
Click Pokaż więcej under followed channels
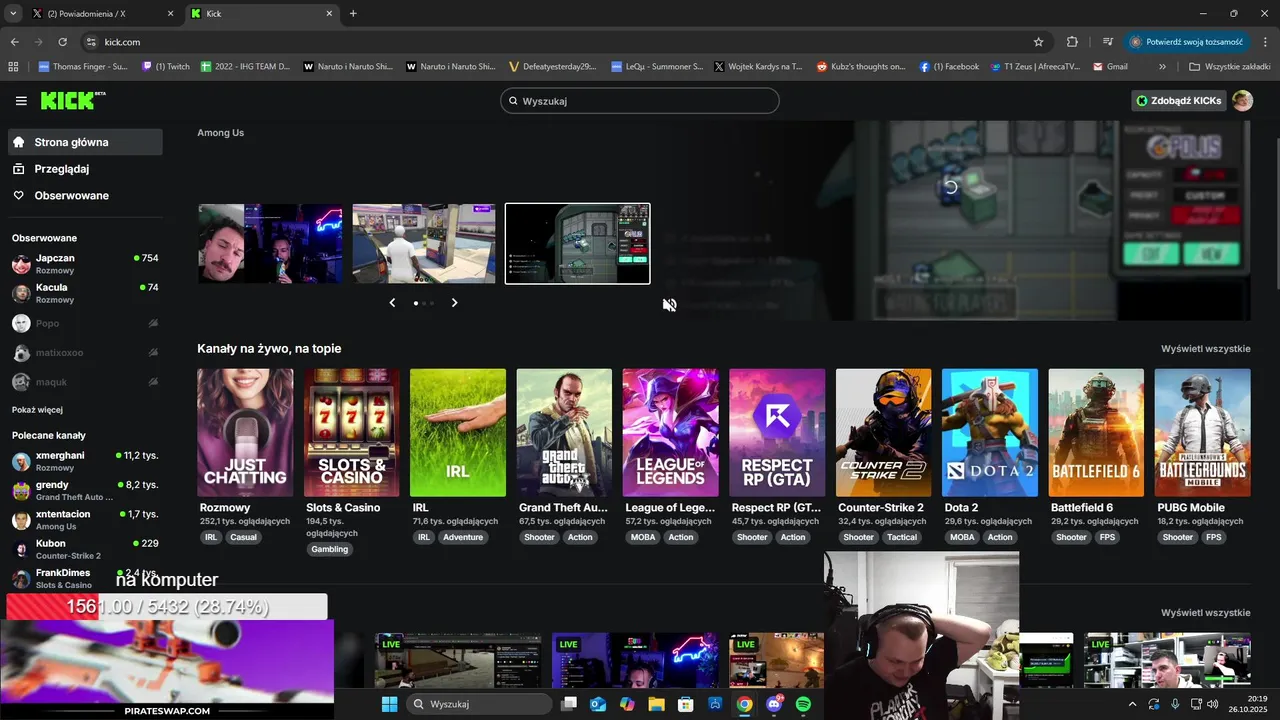[37, 410]
